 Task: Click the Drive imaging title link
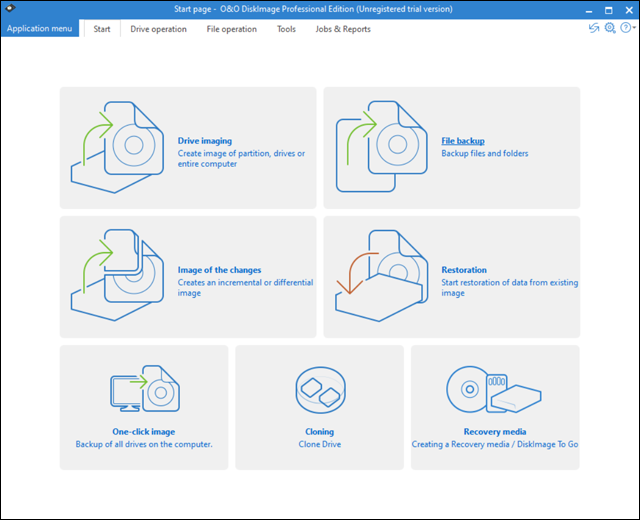(x=204, y=141)
